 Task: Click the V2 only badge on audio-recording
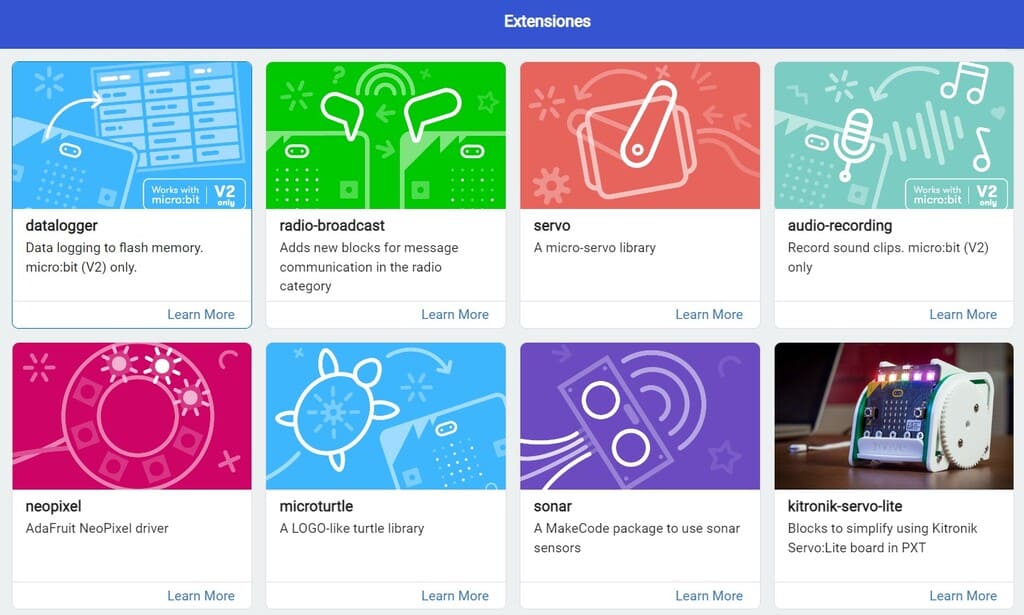point(987,195)
